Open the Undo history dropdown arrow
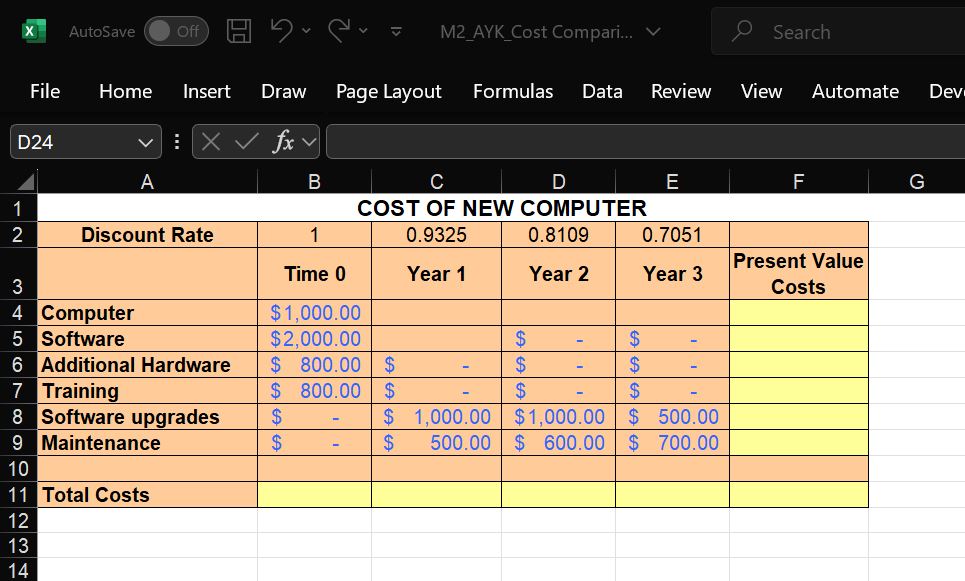Viewport: 965px width, 581px height. click(x=305, y=31)
